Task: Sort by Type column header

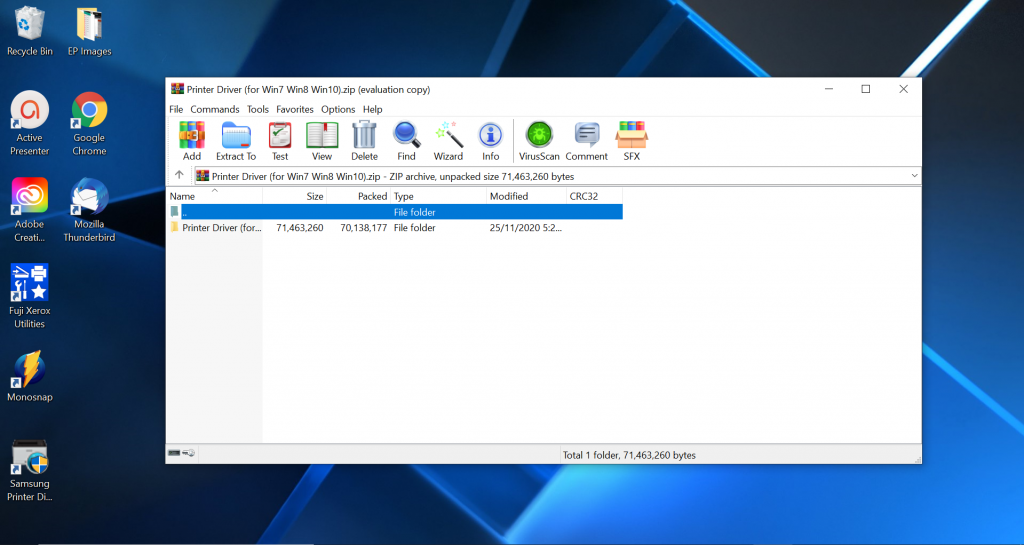Action: tap(438, 196)
